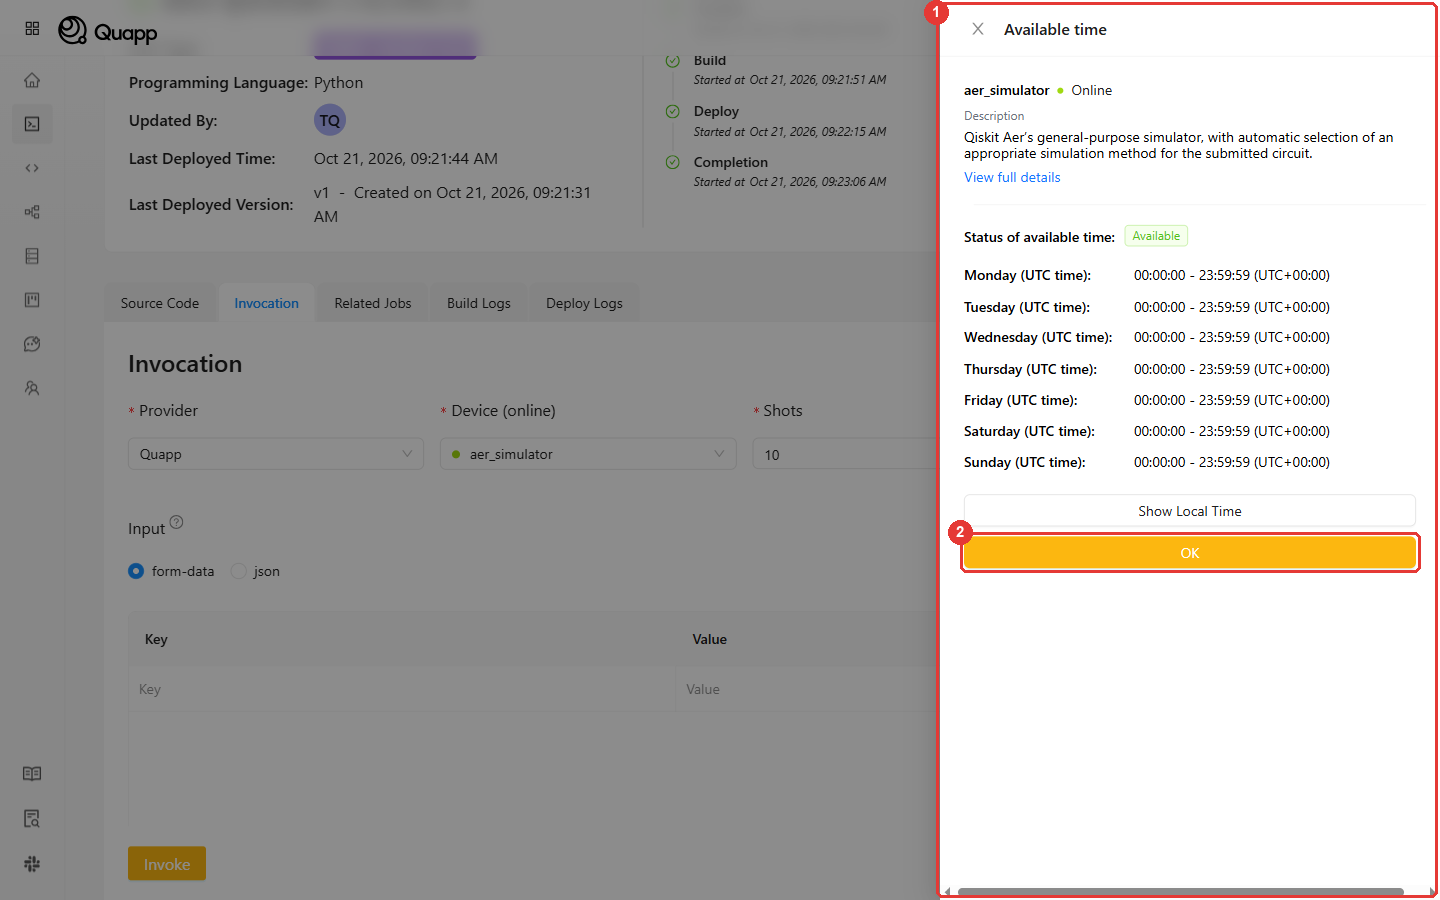Click the Sunday (UTC time) time range
Viewport: 1440px width, 900px height.
(1232, 462)
